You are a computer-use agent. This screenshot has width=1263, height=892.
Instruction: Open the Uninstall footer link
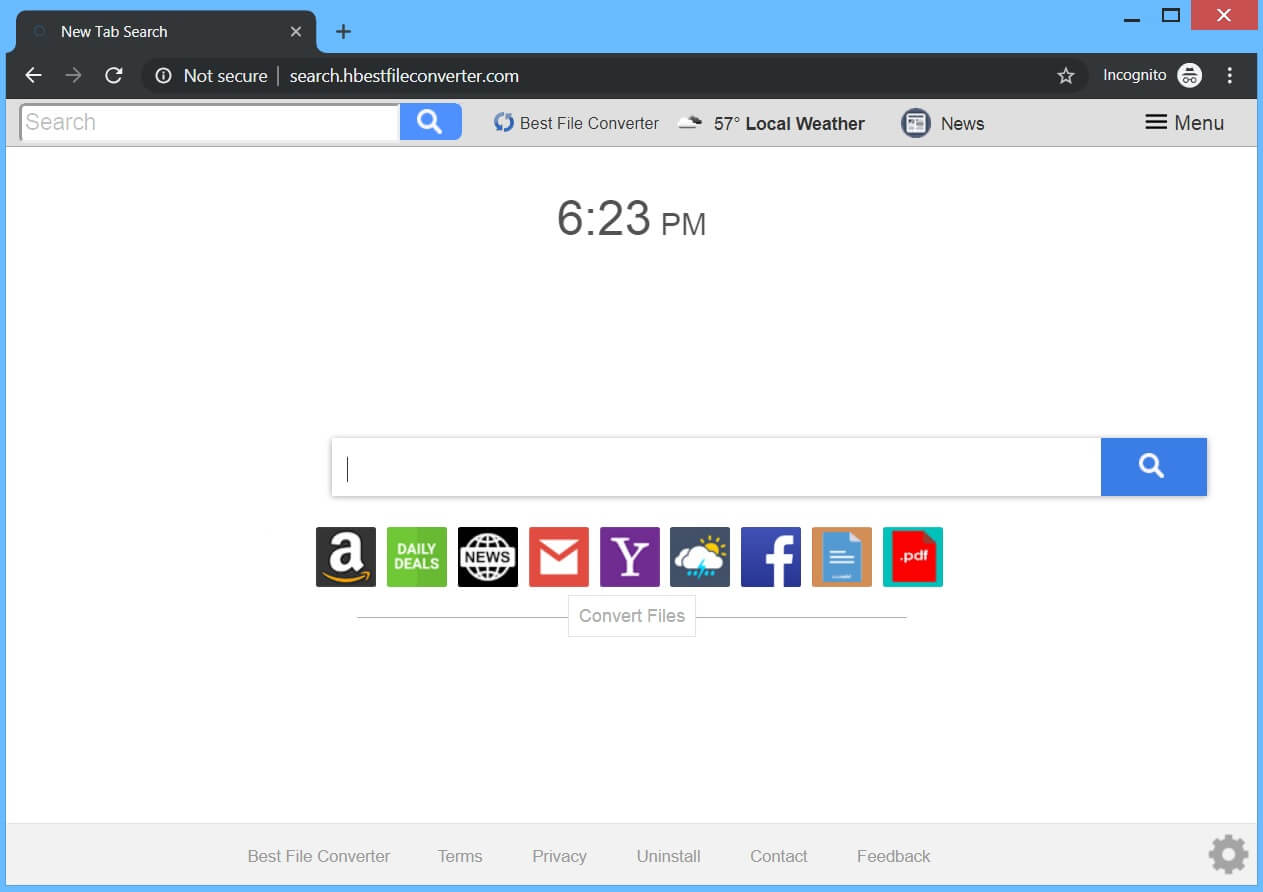669,856
